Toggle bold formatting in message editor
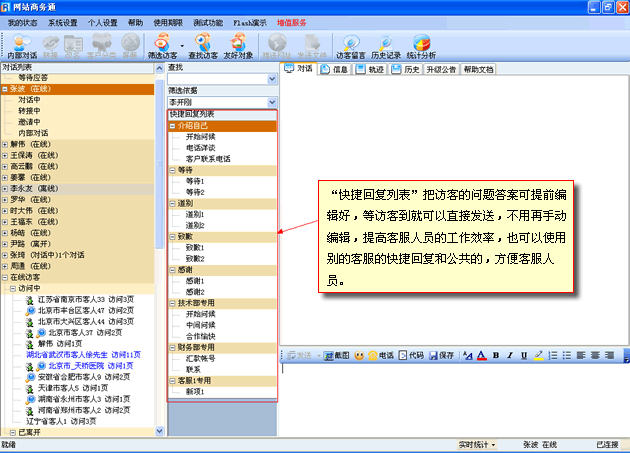Screen dimensions: 630x453 point(496,355)
